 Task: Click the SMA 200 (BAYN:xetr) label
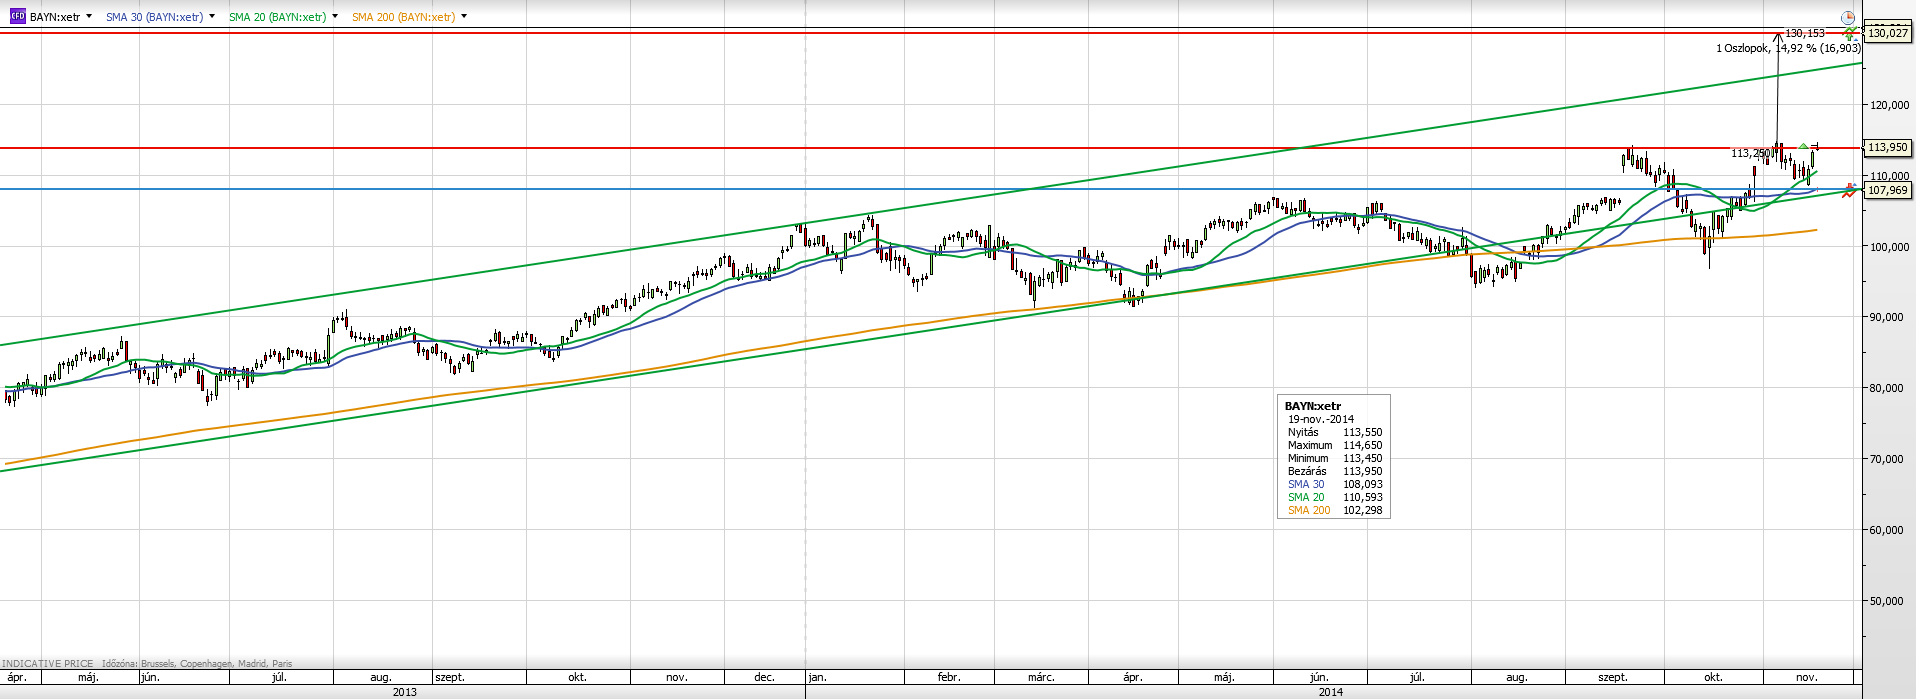pyautogui.click(x=403, y=17)
